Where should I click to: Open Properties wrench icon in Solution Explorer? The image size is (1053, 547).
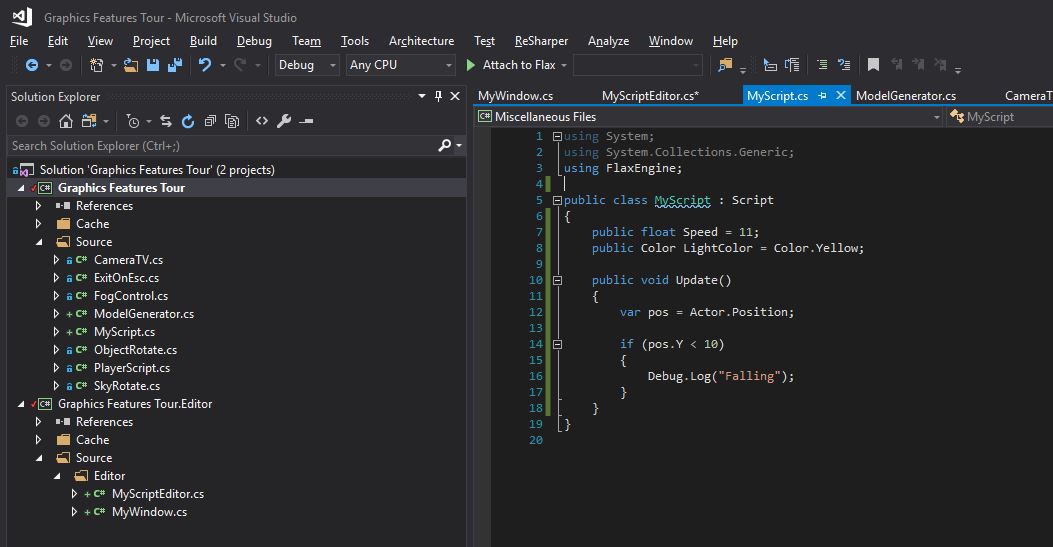tap(284, 121)
